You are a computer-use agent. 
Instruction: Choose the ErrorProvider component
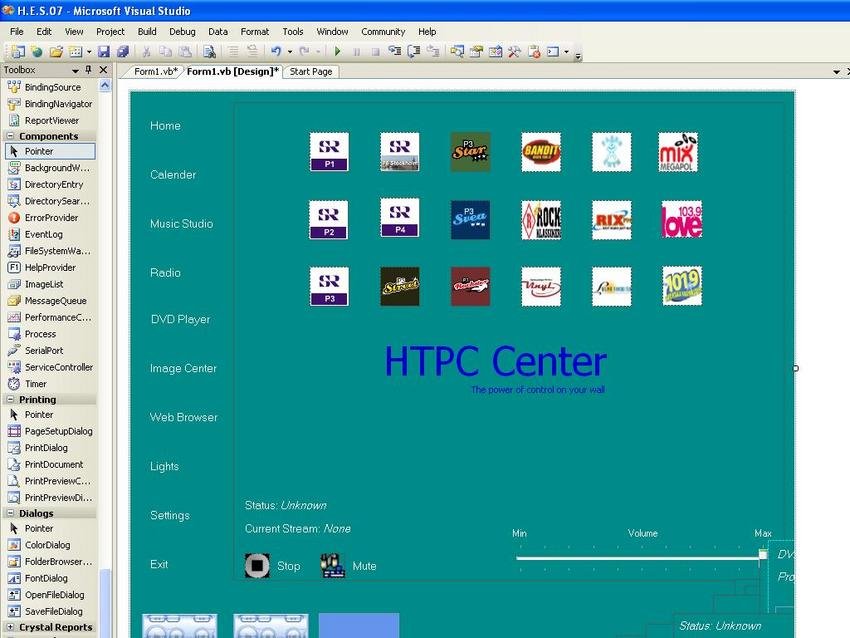point(50,218)
